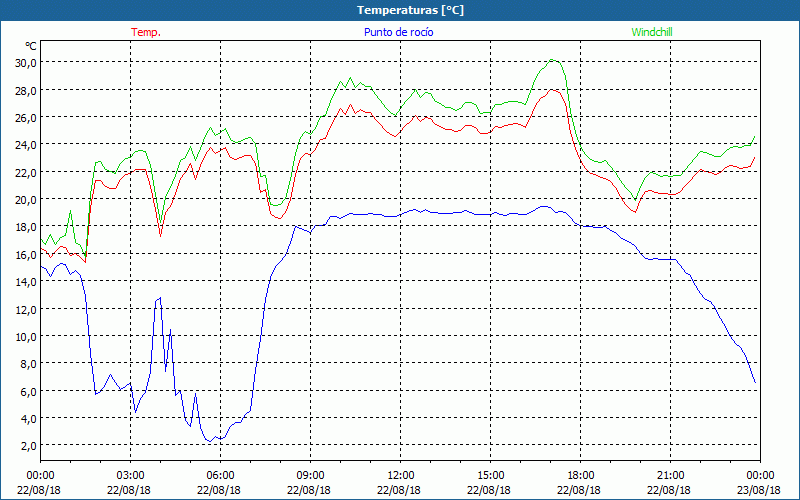Click the 12:00 time axis label
This screenshot has width=800, height=500.
coord(401,476)
